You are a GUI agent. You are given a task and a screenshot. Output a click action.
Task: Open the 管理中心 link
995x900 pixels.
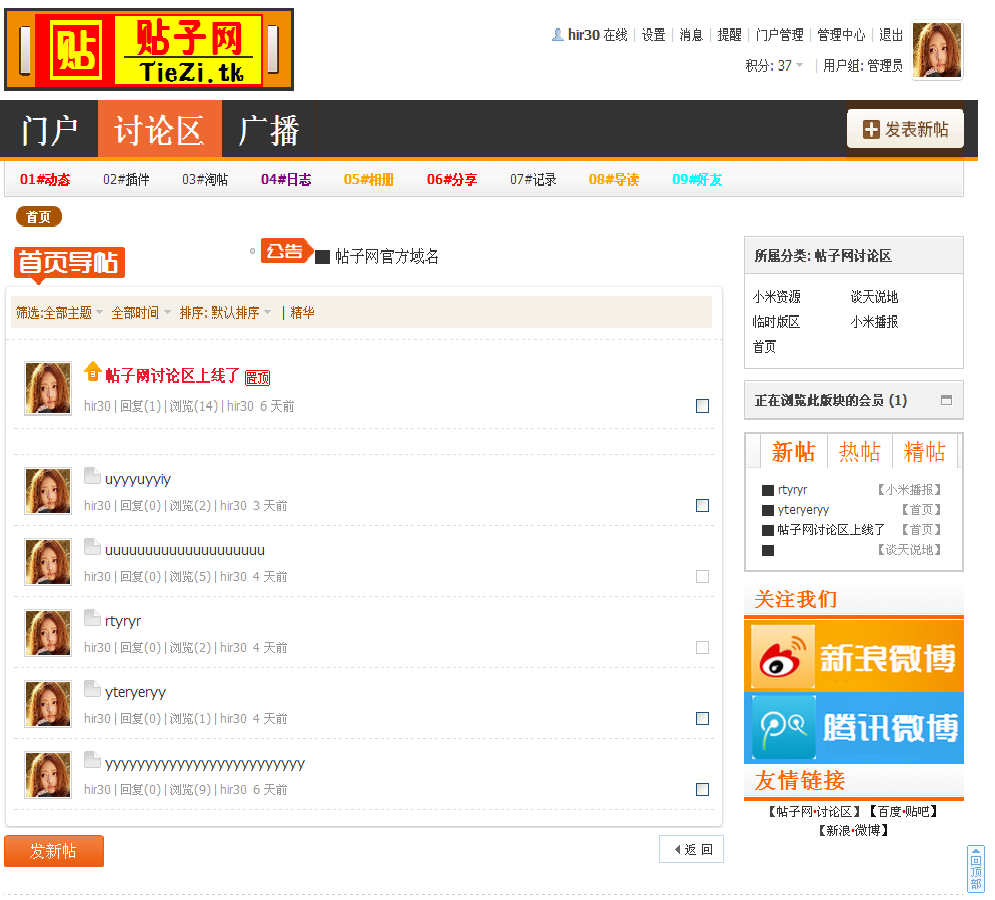pyautogui.click(x=841, y=35)
